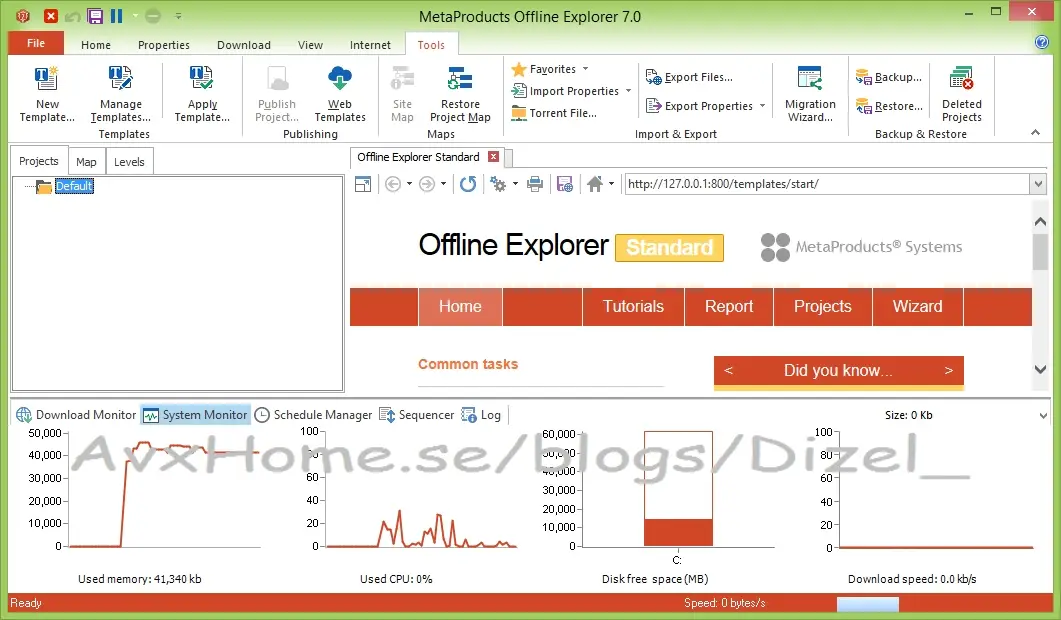Click the browser layout icon left of back
Screen dimensions: 1061x620
point(363,184)
